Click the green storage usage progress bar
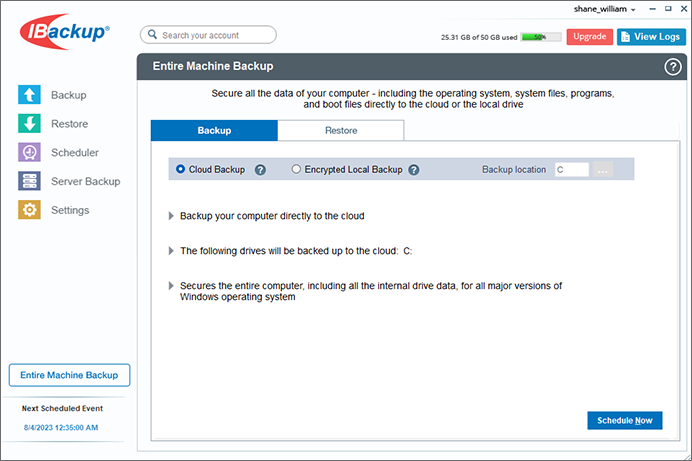Viewport: 692px width, 461px height. [x=541, y=37]
